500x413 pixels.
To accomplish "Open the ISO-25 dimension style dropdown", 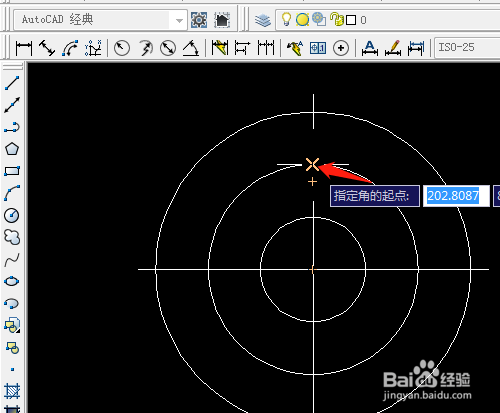I will pyautogui.click(x=467, y=48).
